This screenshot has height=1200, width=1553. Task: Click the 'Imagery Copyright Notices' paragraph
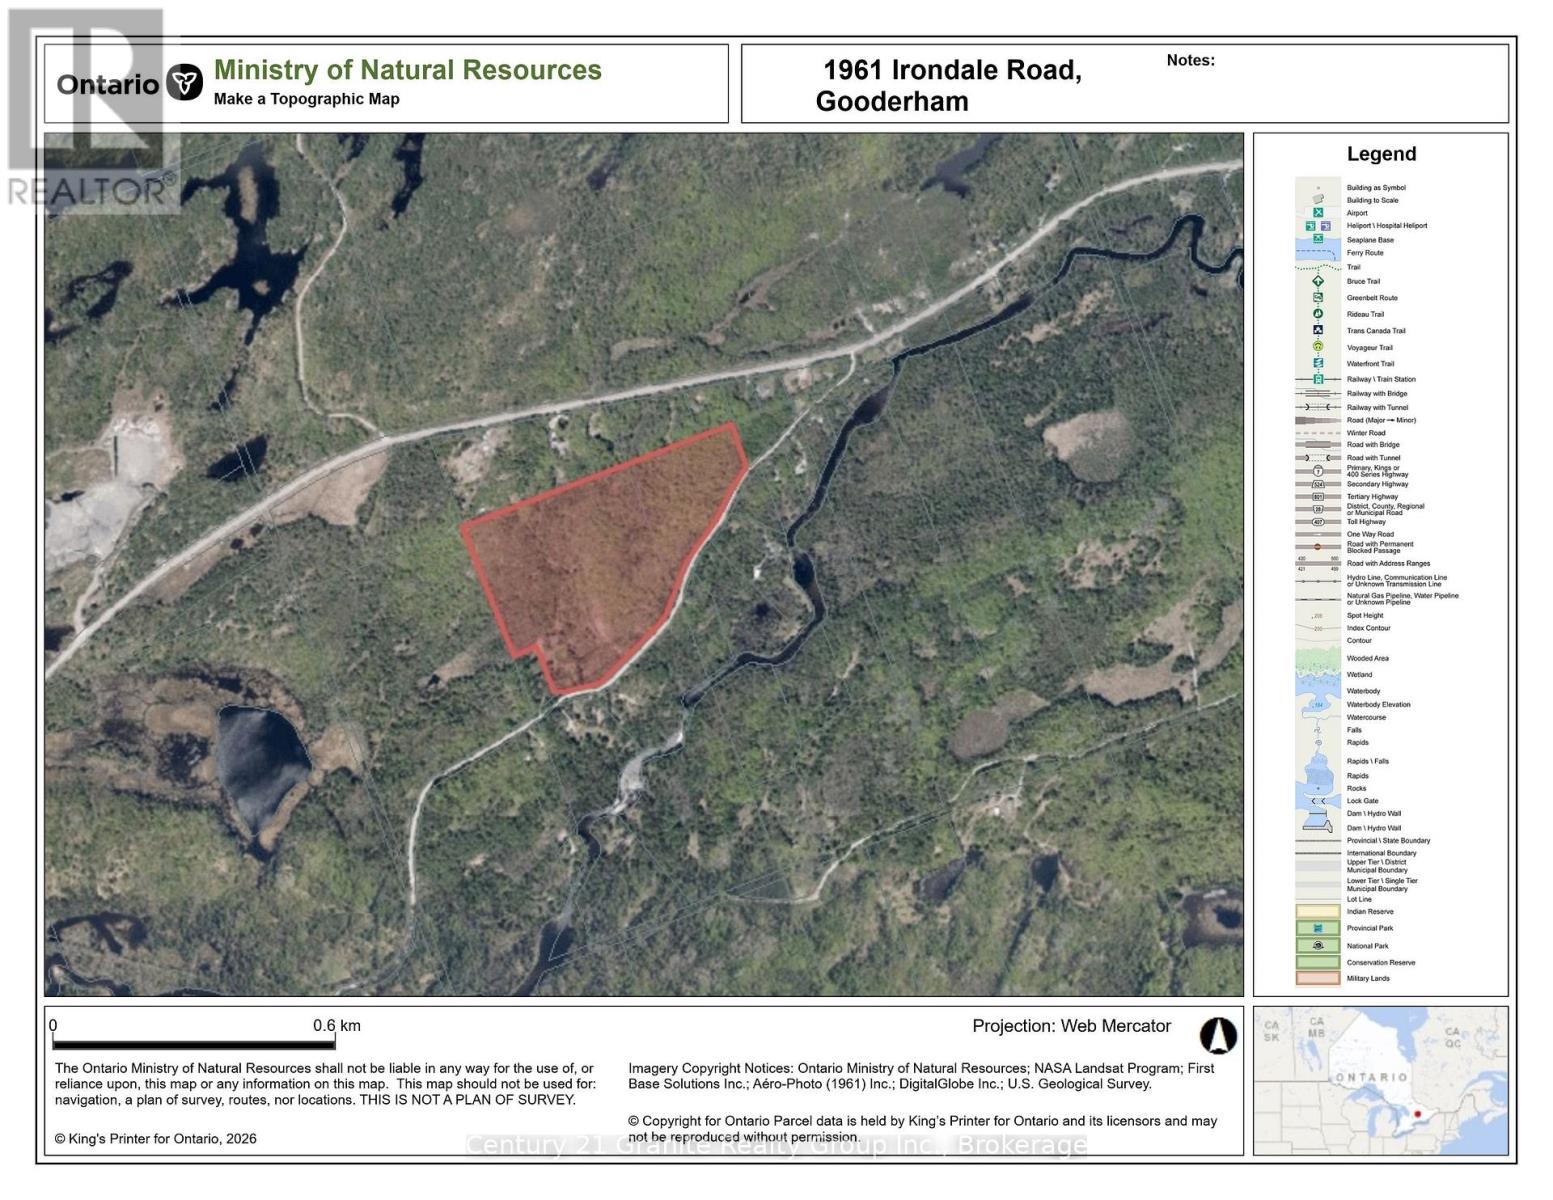921,1076
